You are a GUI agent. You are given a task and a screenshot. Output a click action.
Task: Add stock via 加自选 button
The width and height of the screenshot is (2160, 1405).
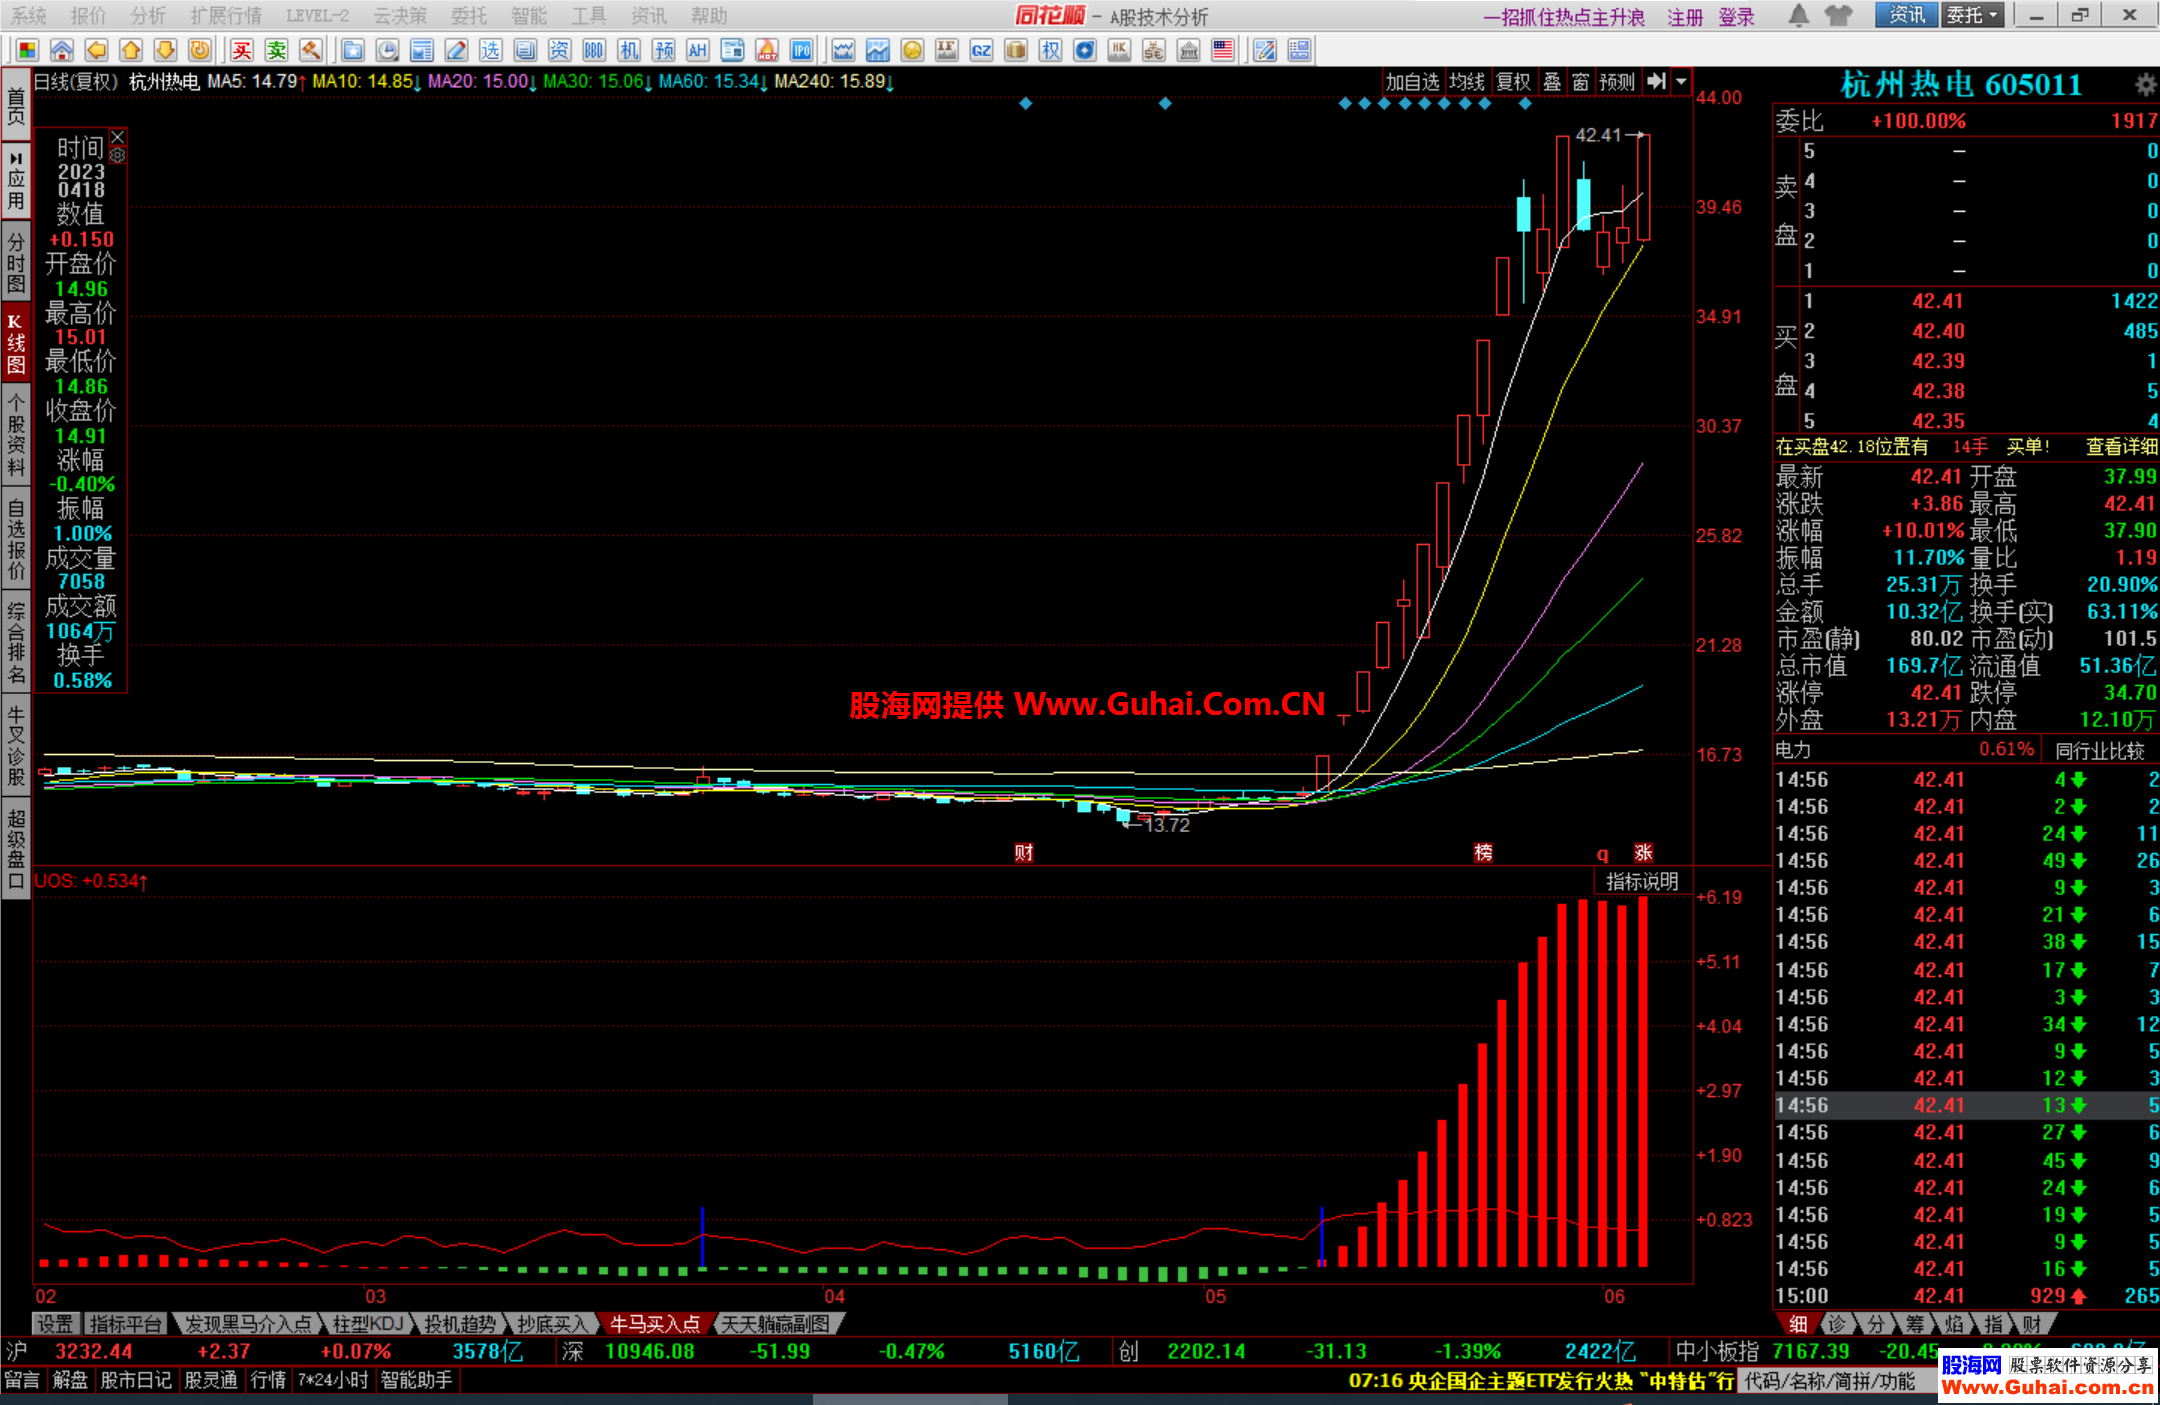(x=1412, y=82)
